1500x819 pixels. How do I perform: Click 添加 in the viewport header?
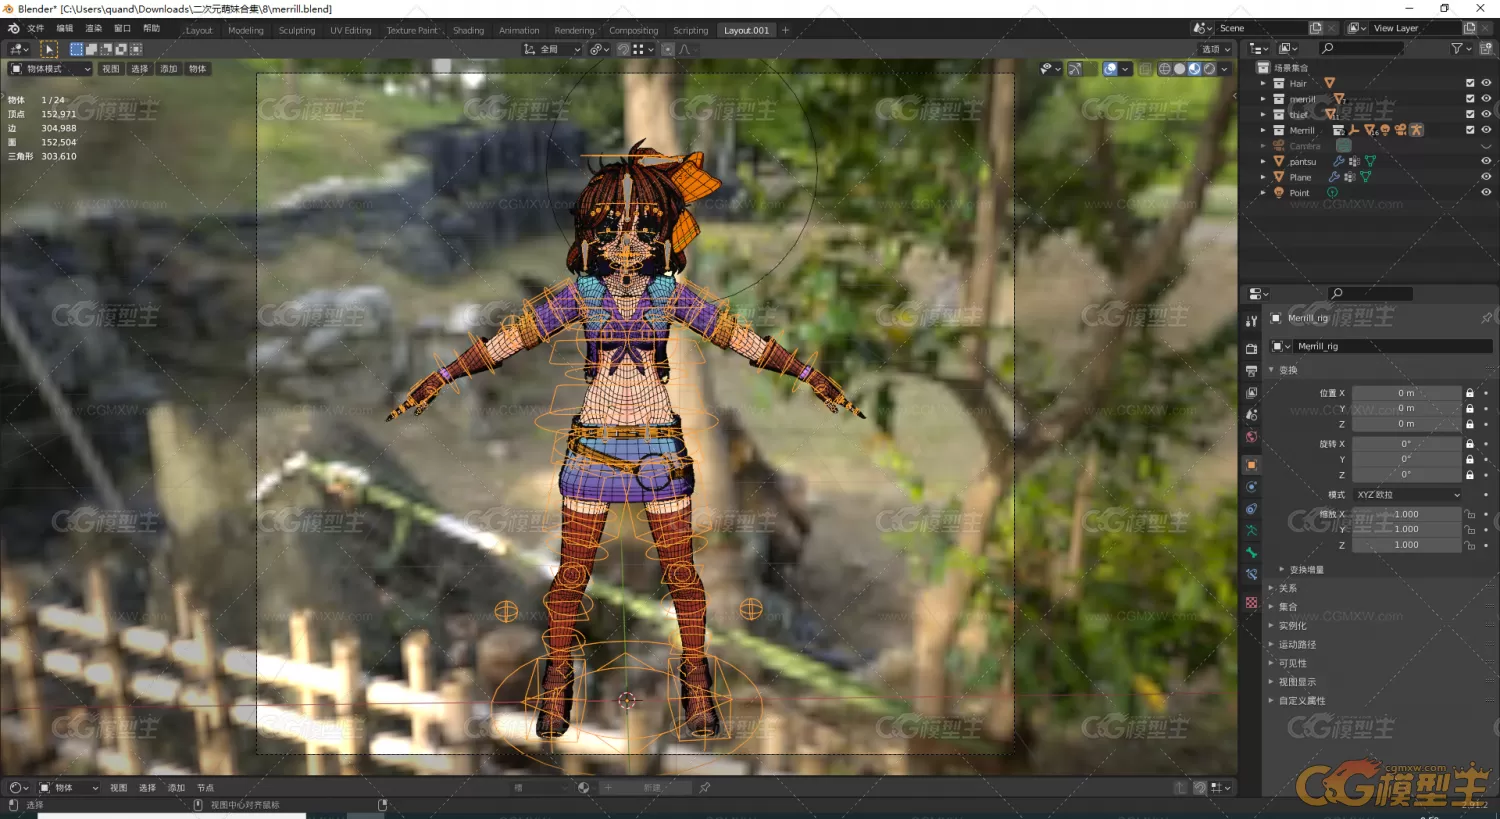(168, 69)
